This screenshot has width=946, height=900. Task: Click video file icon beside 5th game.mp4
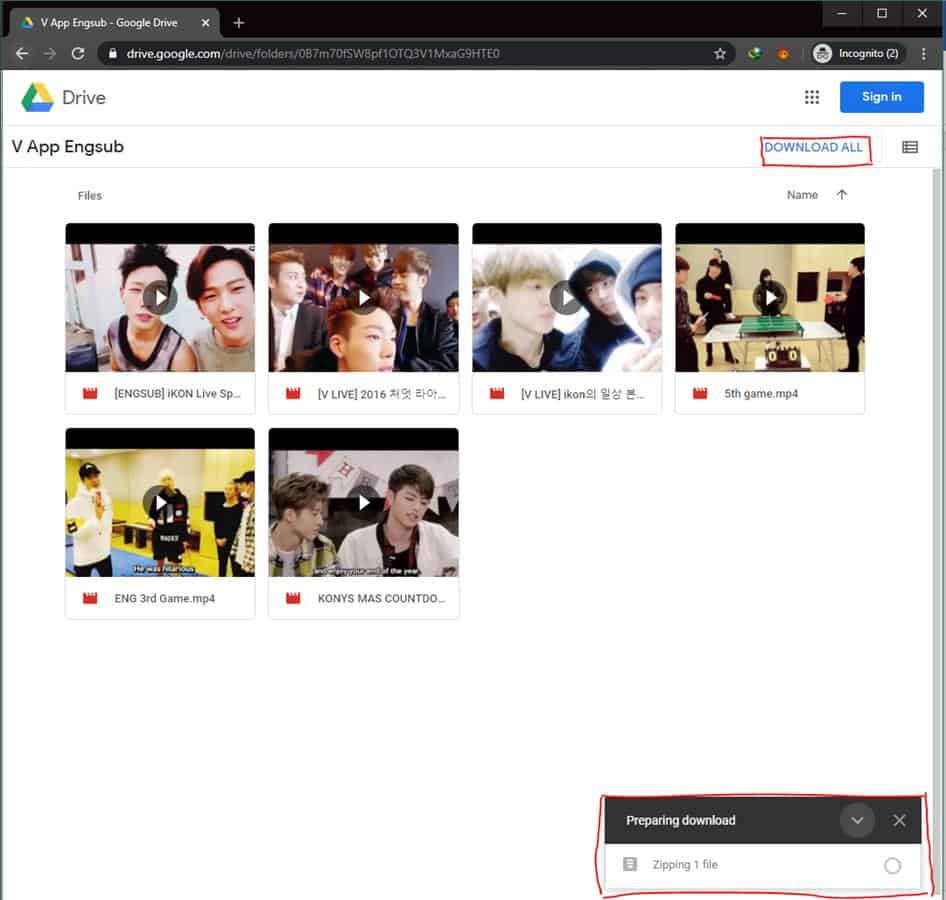coord(700,394)
